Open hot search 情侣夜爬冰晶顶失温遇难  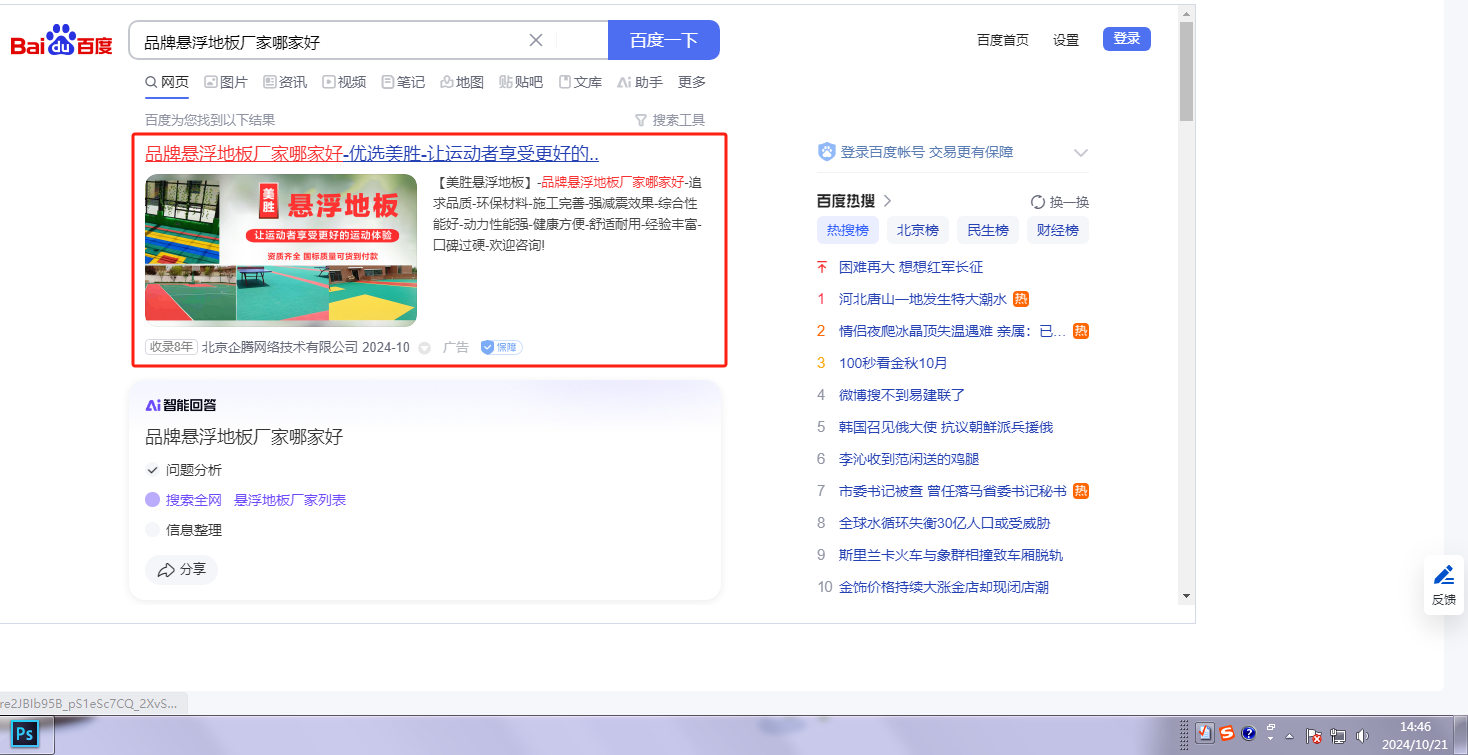pyautogui.click(x=953, y=331)
